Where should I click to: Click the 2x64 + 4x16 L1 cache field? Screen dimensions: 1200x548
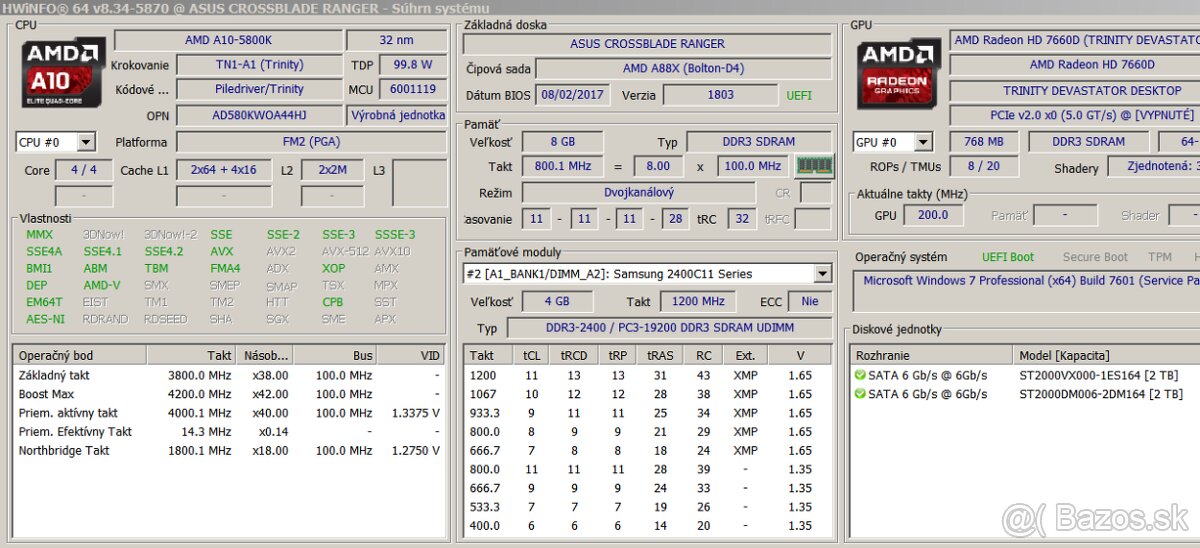tap(223, 170)
